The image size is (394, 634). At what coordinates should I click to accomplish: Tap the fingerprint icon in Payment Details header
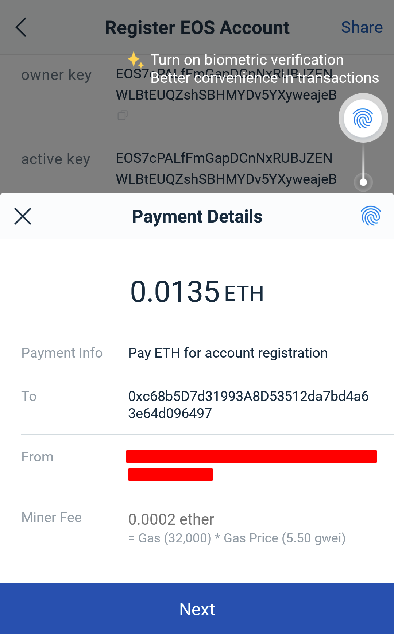pos(371,216)
